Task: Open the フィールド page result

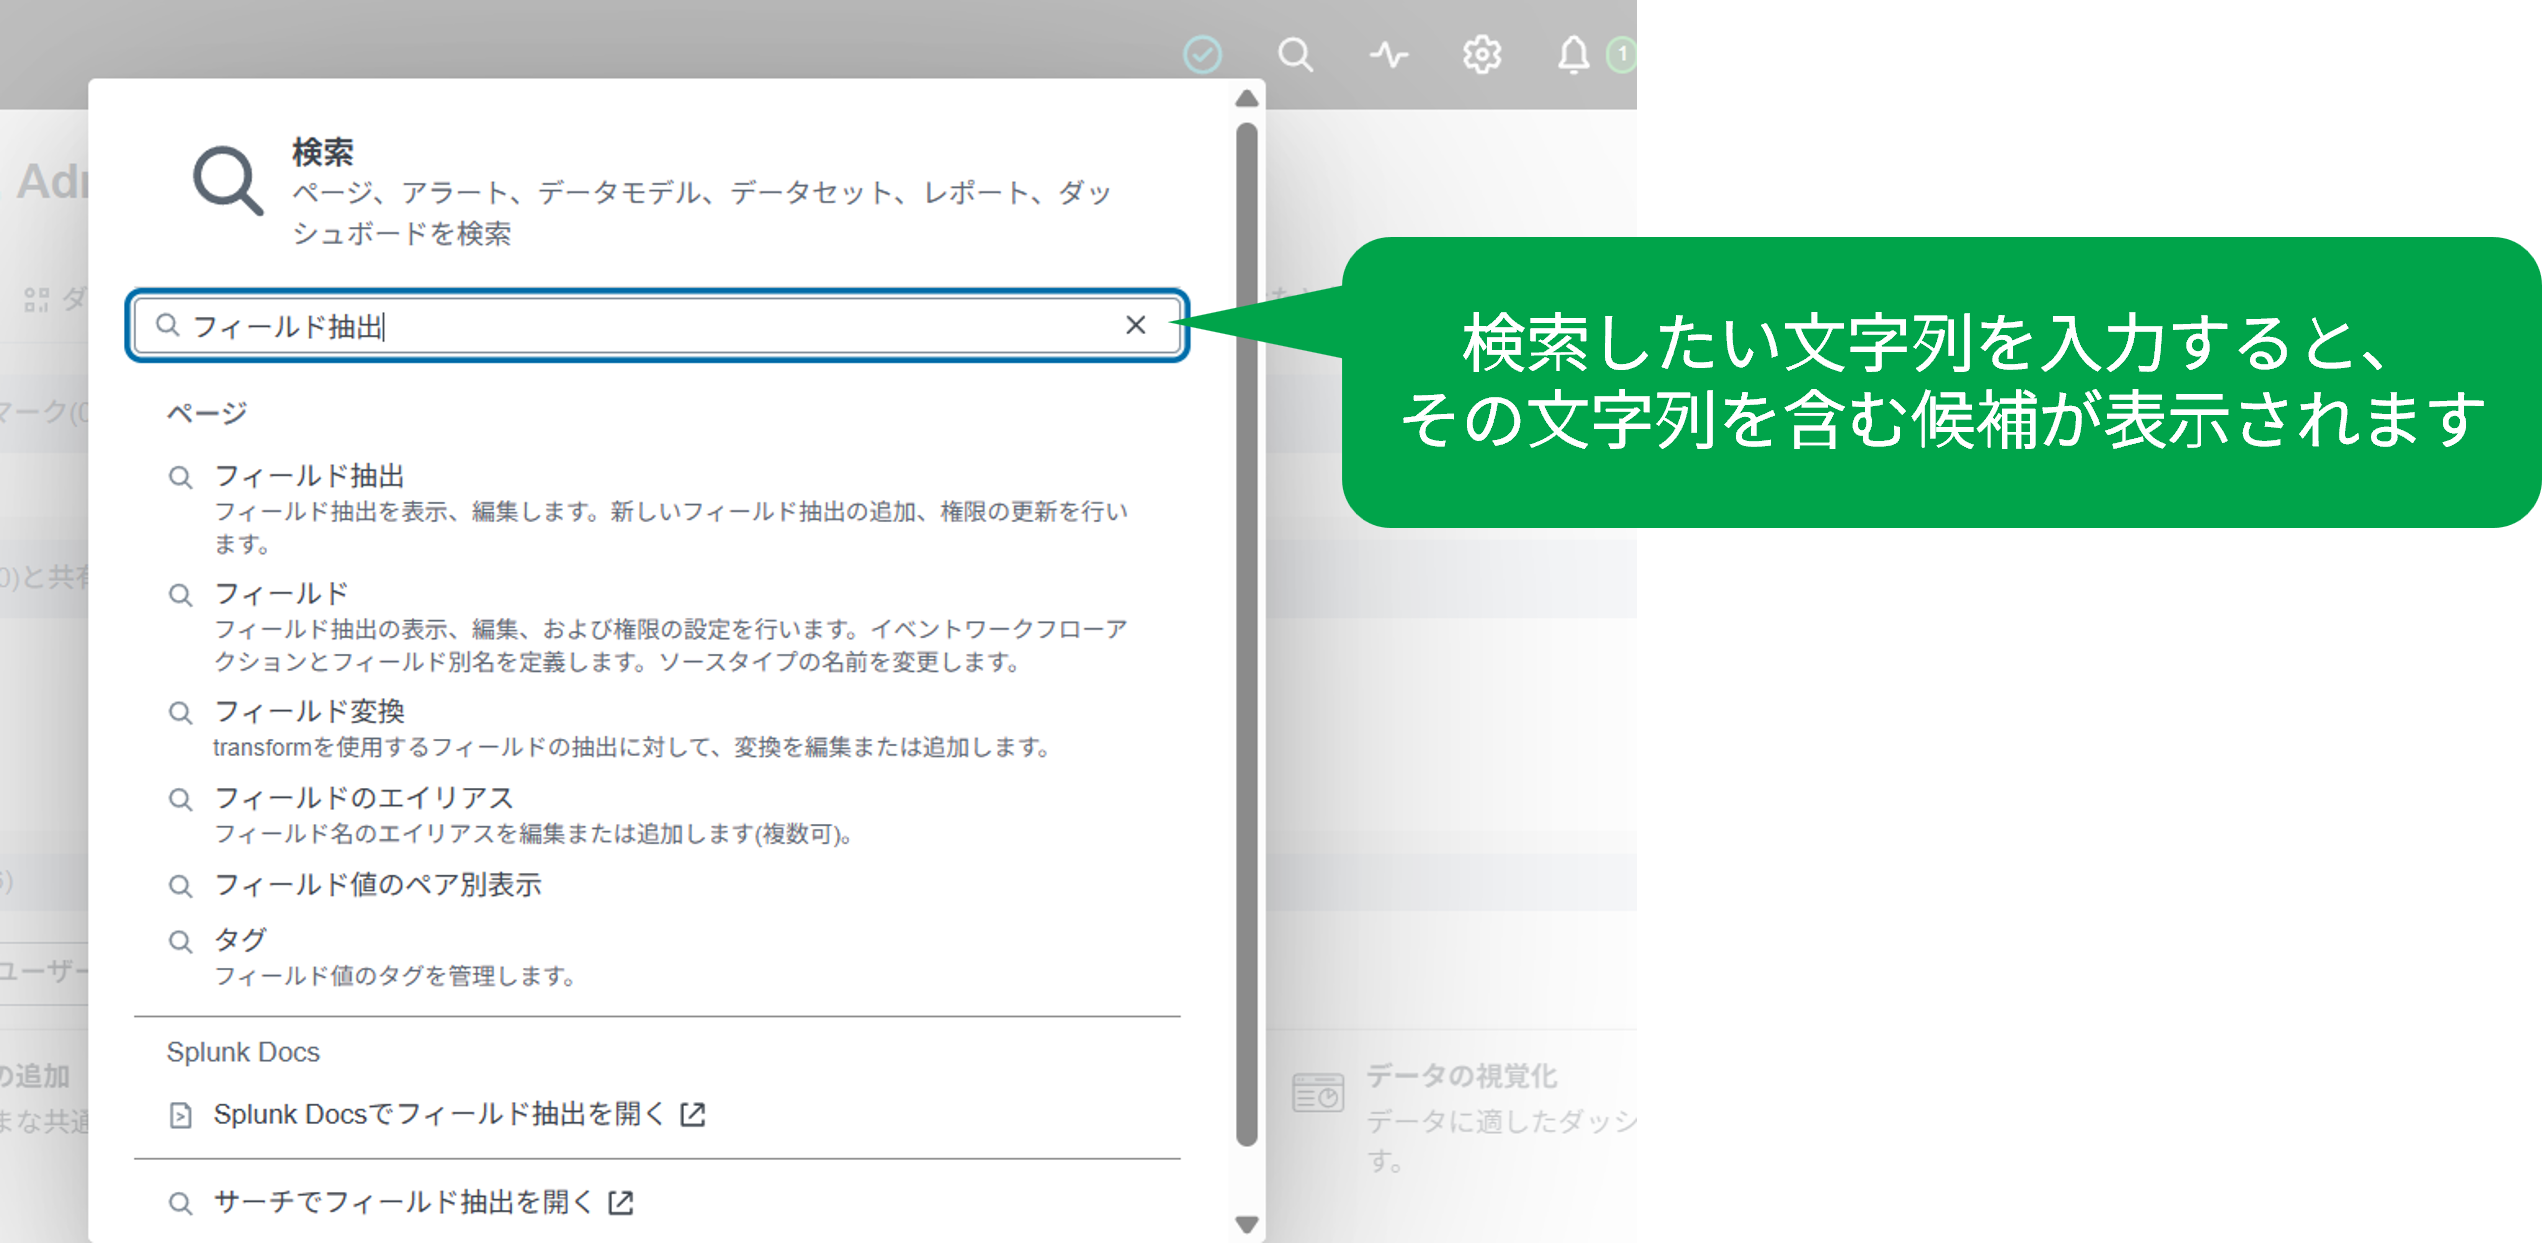Action: point(281,594)
